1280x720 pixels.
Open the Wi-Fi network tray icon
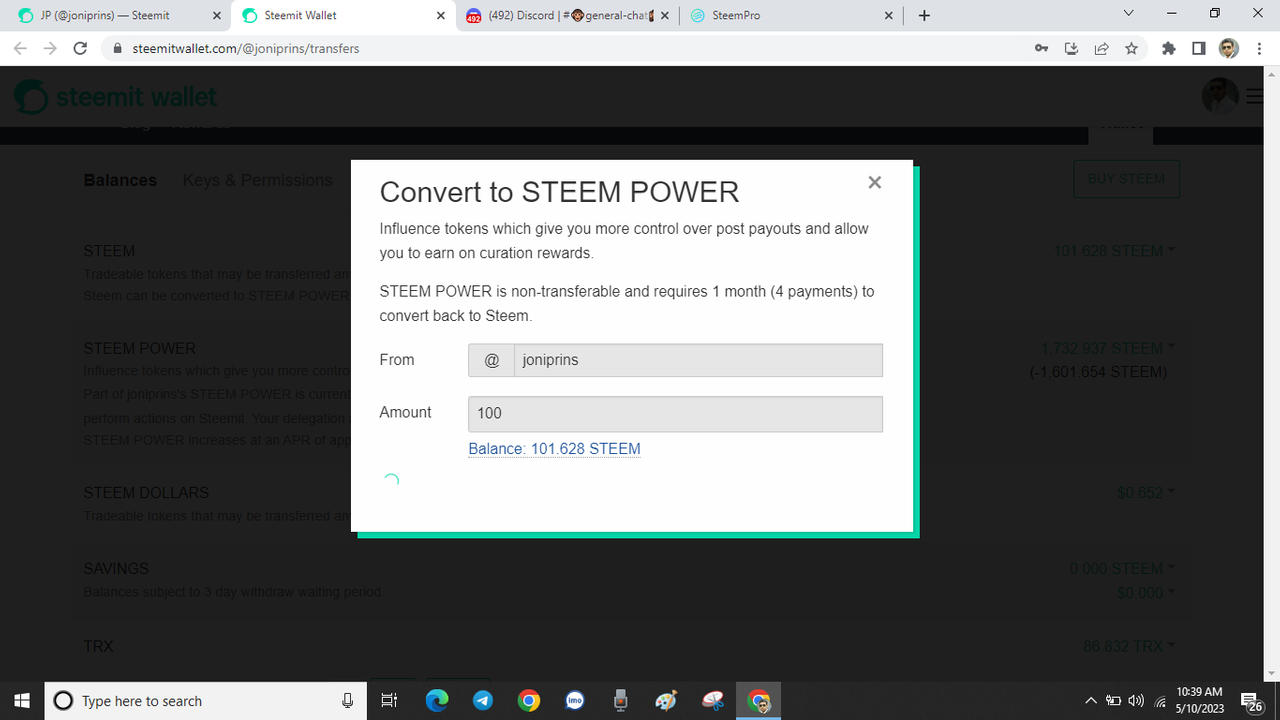click(1160, 701)
